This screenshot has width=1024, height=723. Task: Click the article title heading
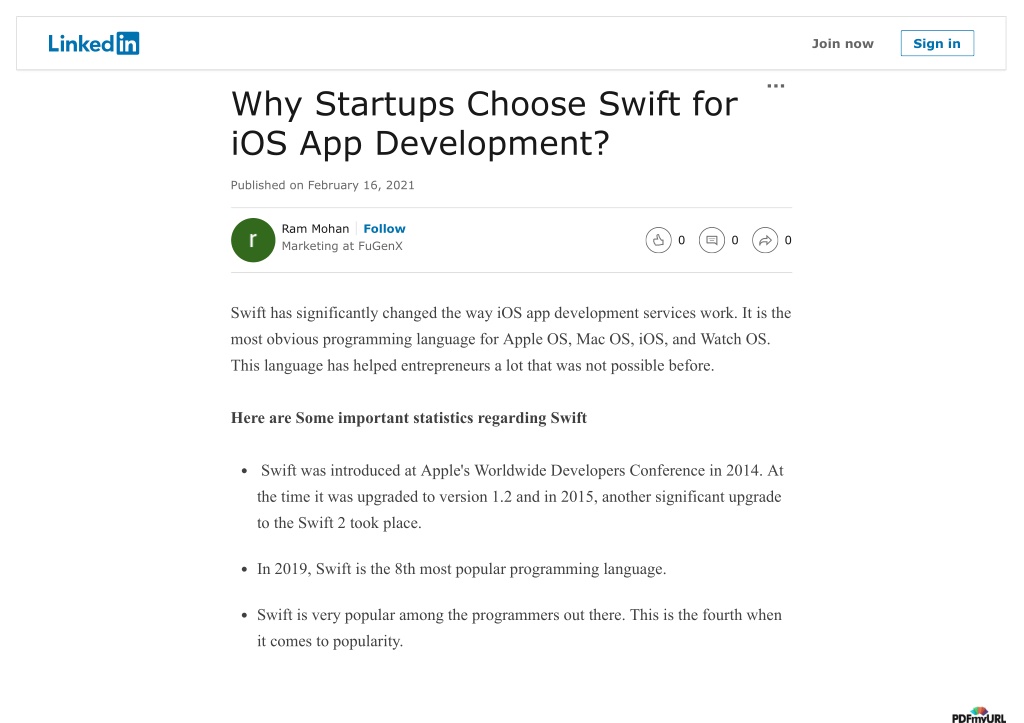pyautogui.click(x=484, y=123)
